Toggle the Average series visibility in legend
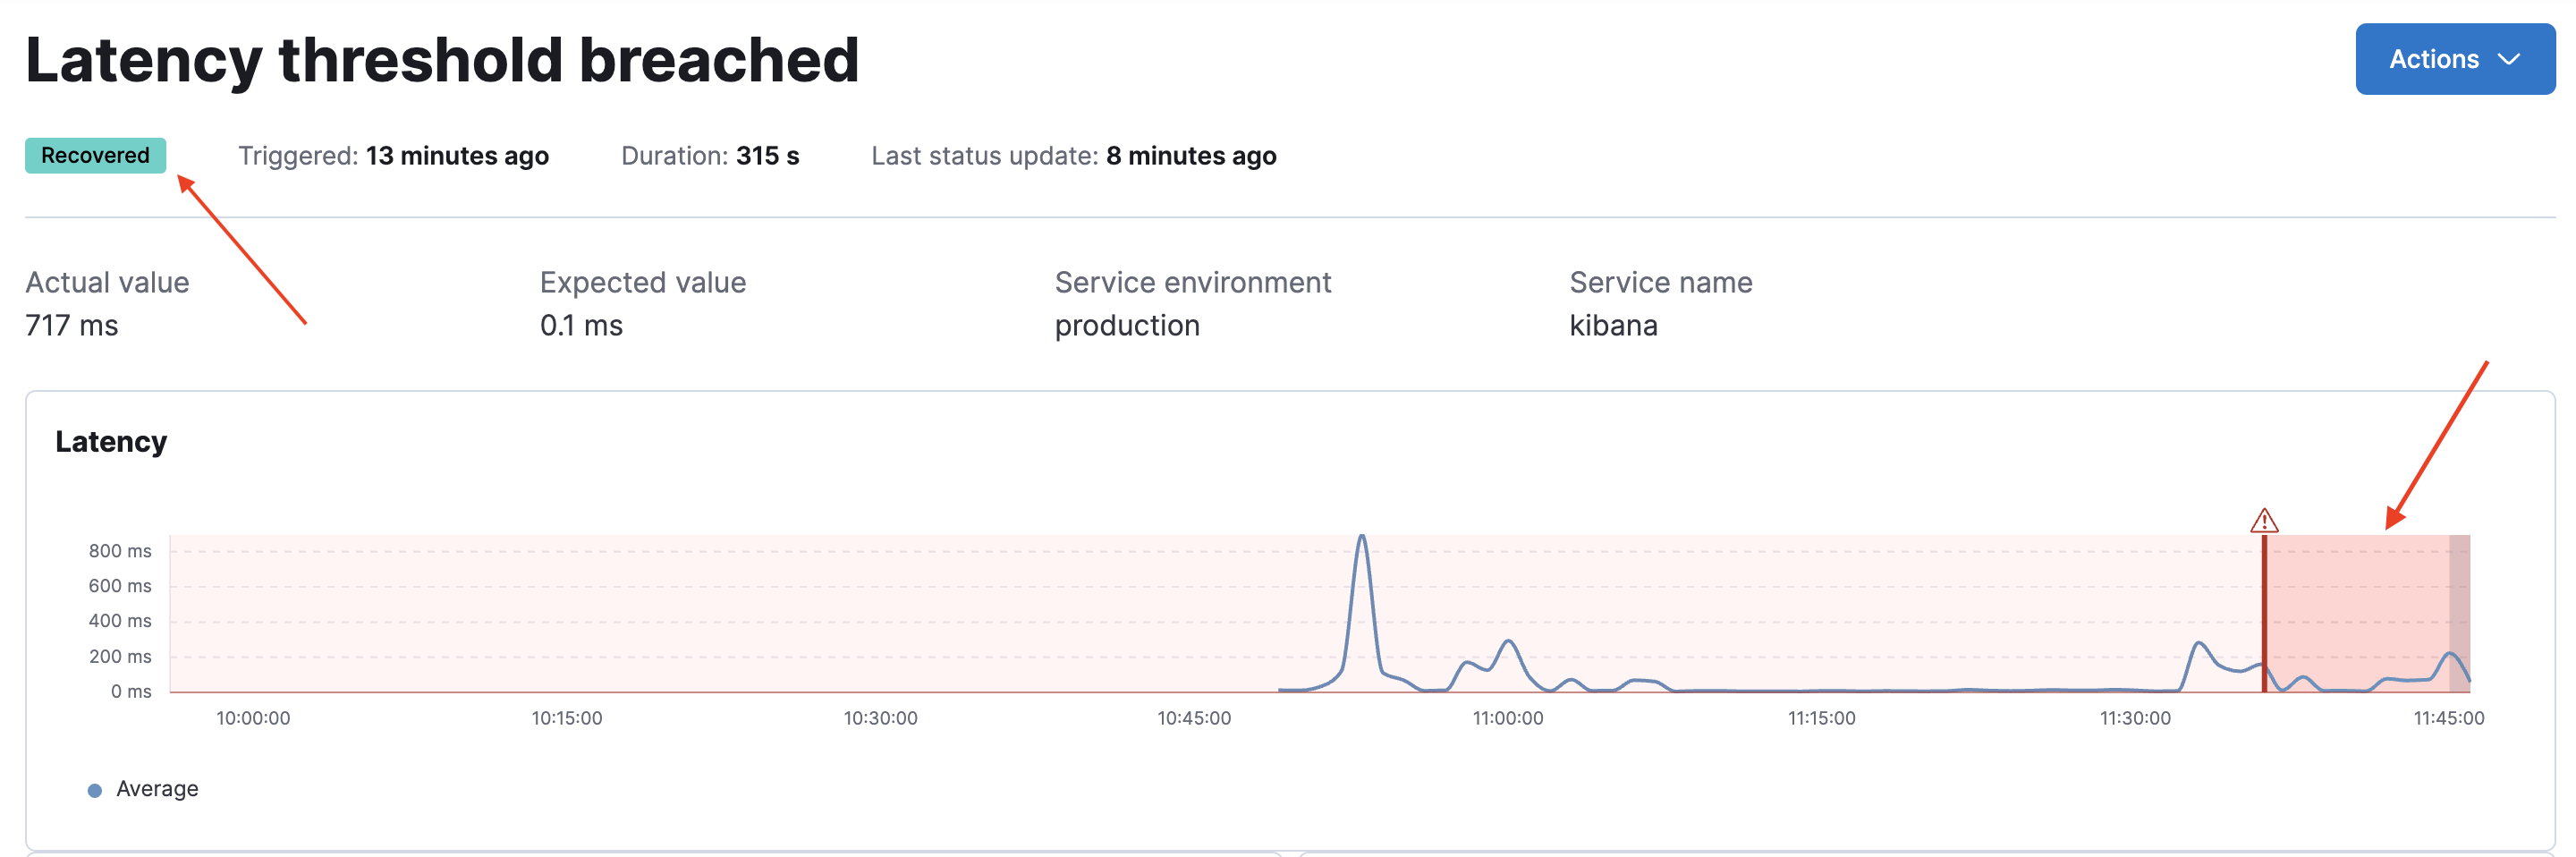2576x857 pixels. point(156,789)
